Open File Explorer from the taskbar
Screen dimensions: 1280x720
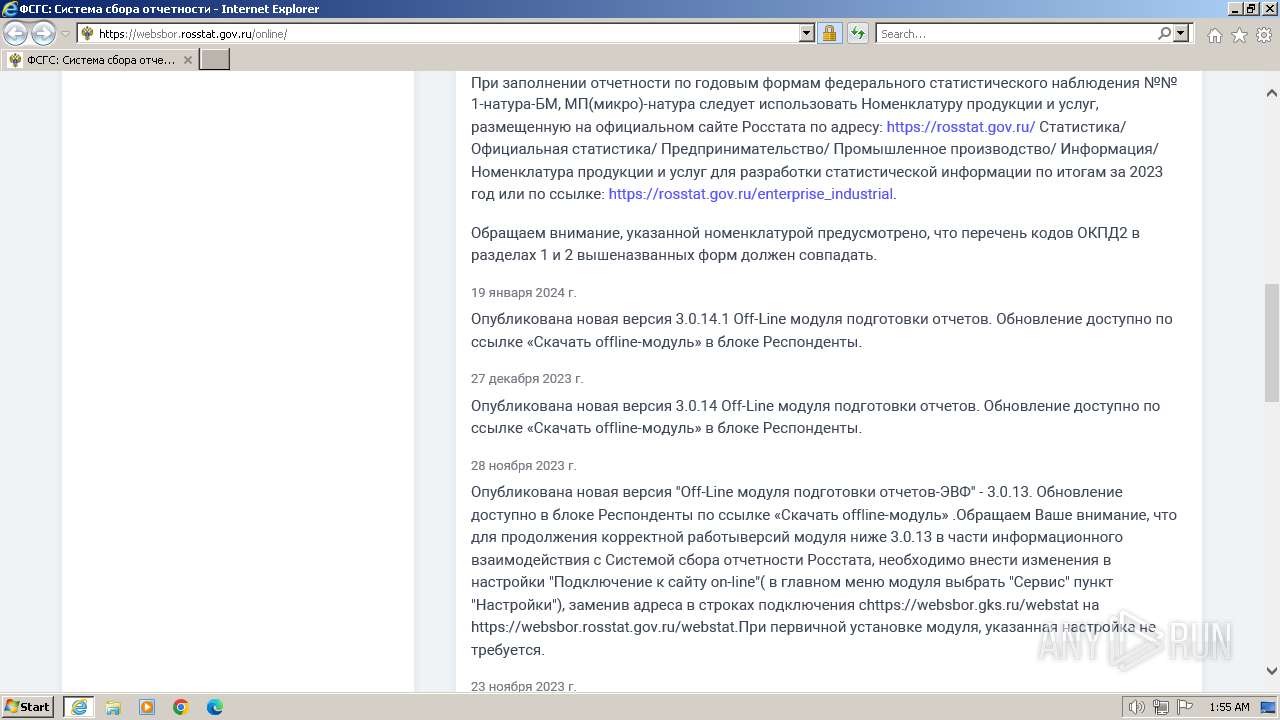click(x=113, y=707)
